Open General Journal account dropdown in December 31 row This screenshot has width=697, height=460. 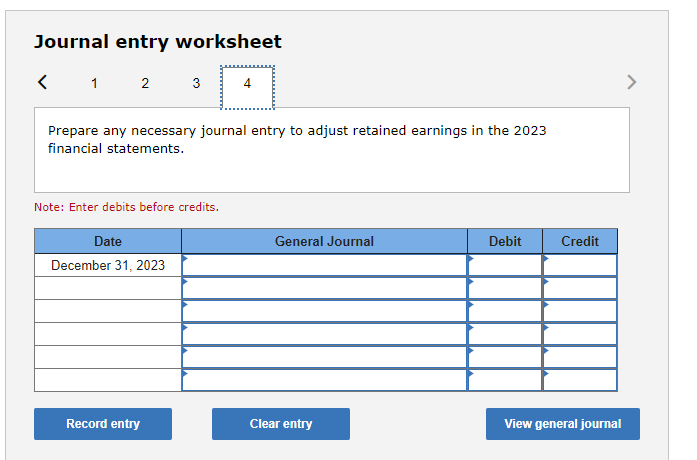[x=324, y=265]
